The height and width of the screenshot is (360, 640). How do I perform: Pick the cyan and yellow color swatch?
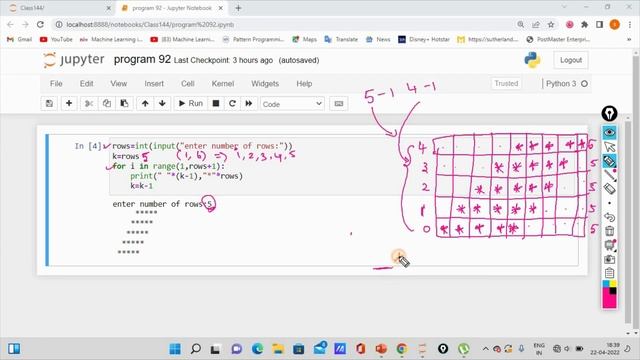click(609, 284)
